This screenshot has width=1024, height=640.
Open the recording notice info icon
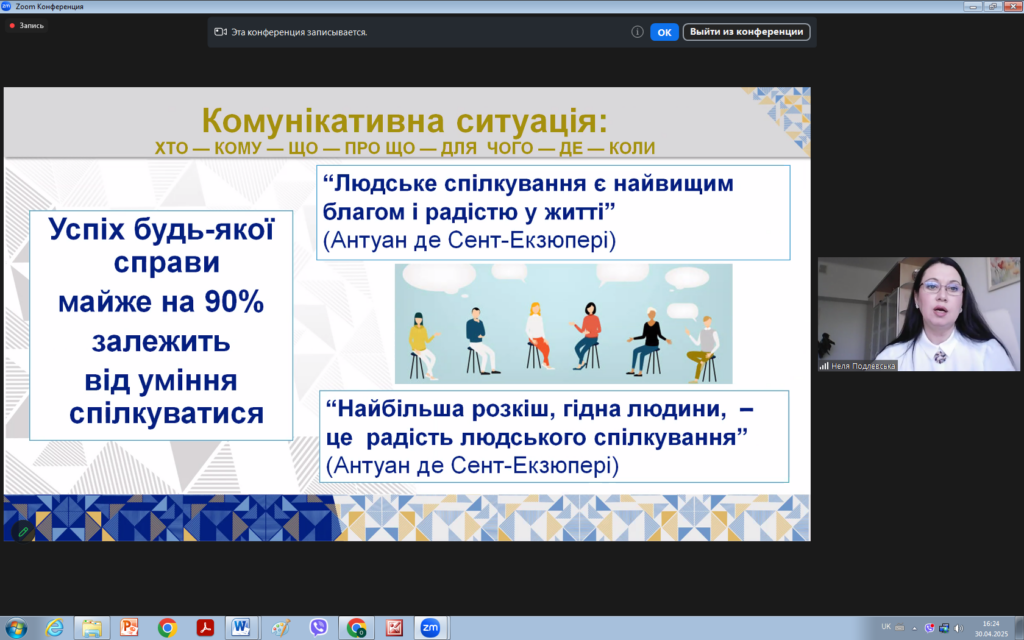637,32
